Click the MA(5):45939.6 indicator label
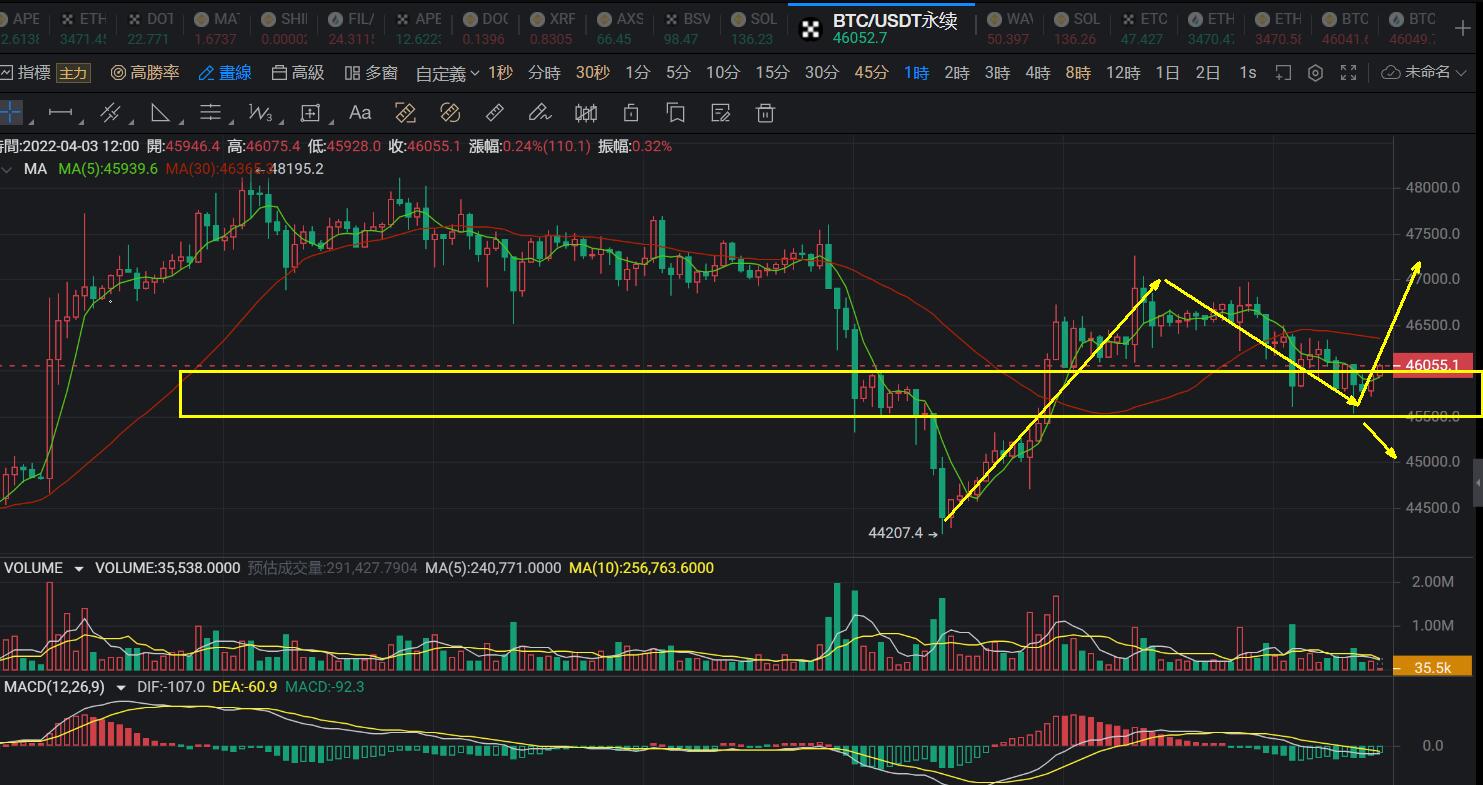 (x=108, y=169)
